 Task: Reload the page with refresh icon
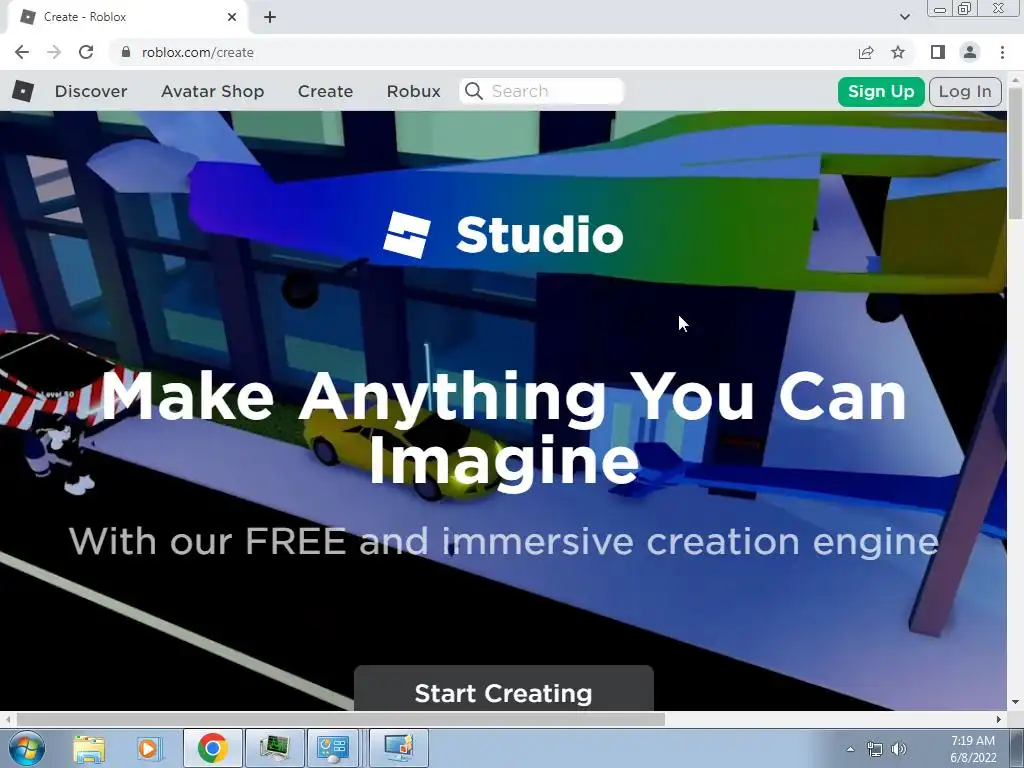[x=86, y=52]
